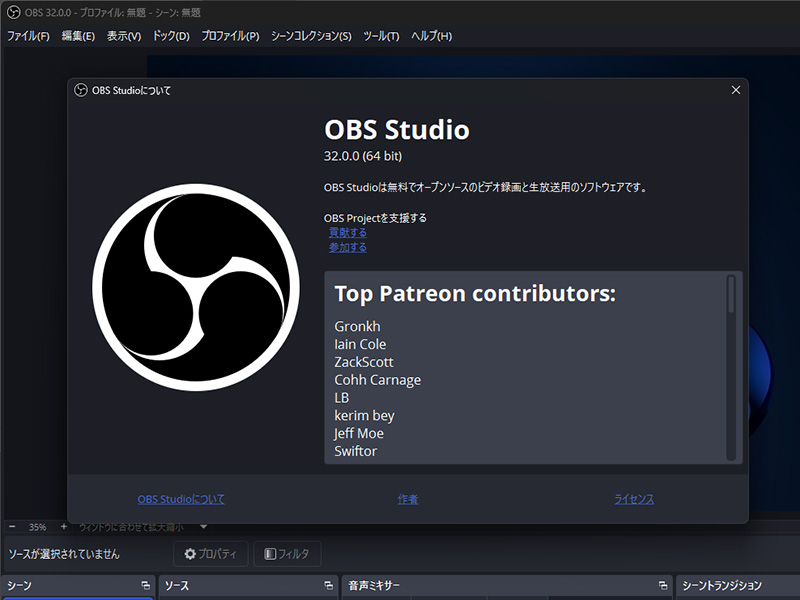The image size is (800, 600).
Task: Click the OBS icon in the dialog title bar
Action: 81,90
